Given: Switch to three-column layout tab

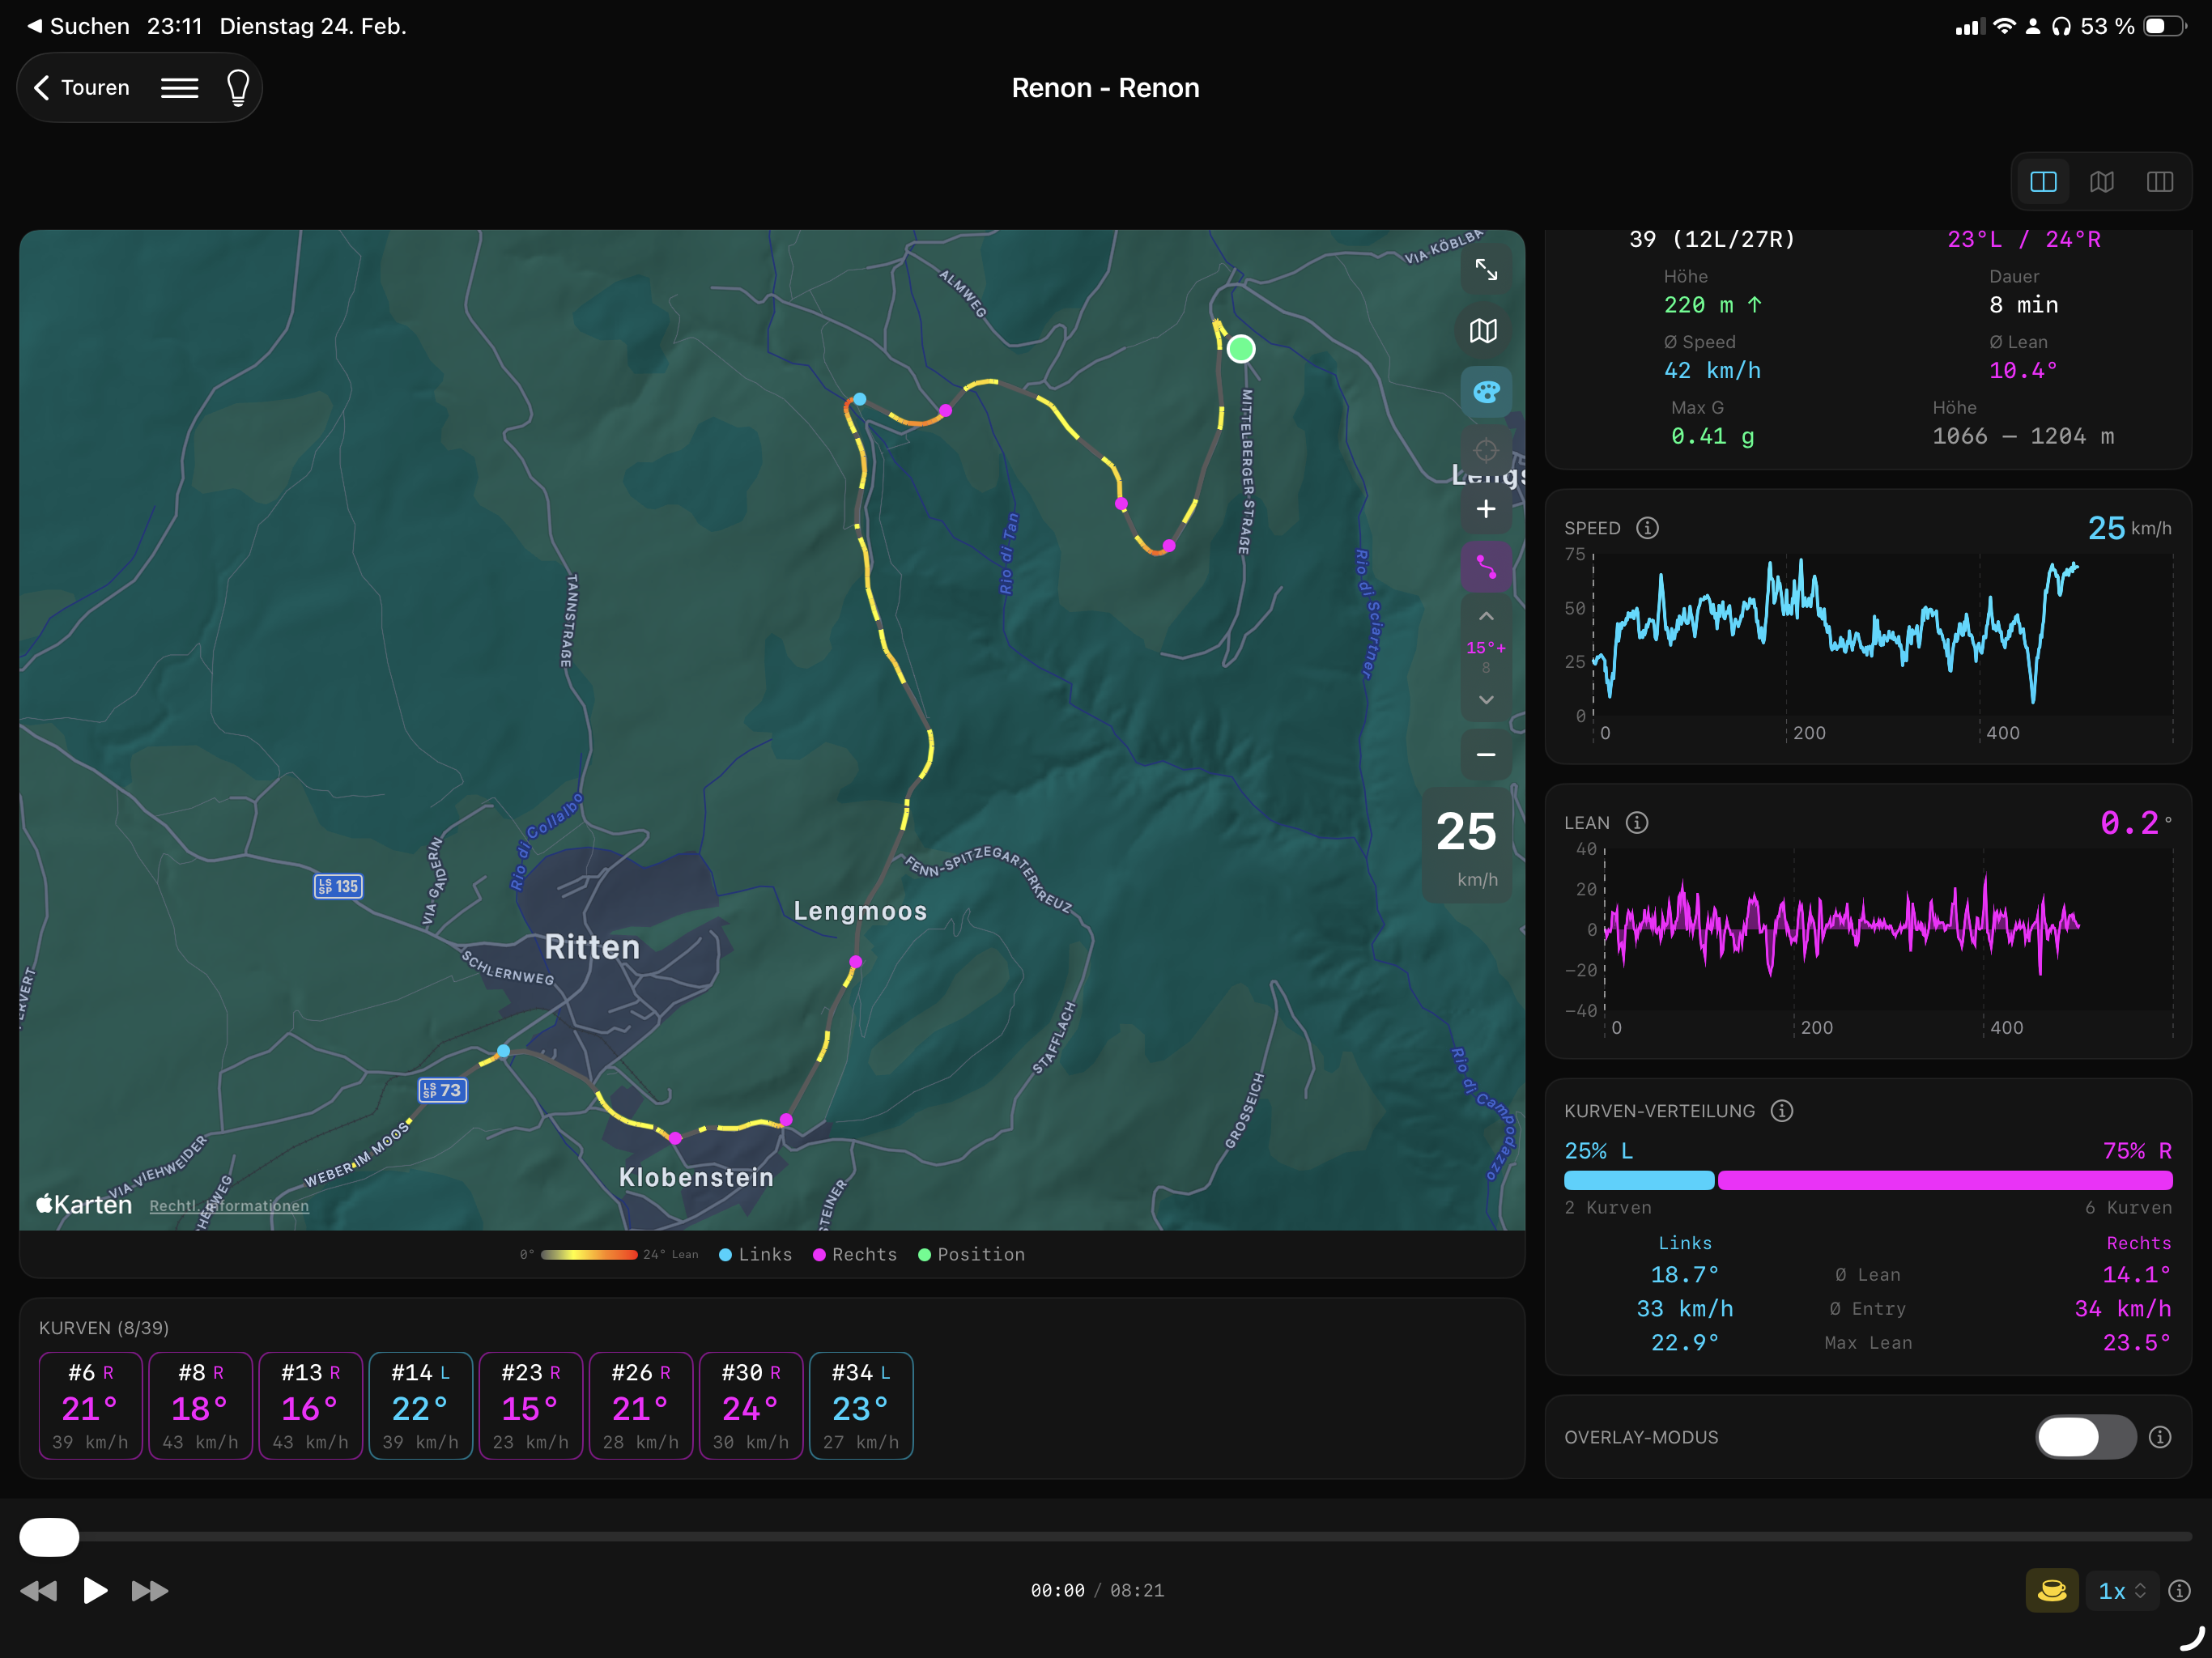Looking at the screenshot, I should (2159, 182).
